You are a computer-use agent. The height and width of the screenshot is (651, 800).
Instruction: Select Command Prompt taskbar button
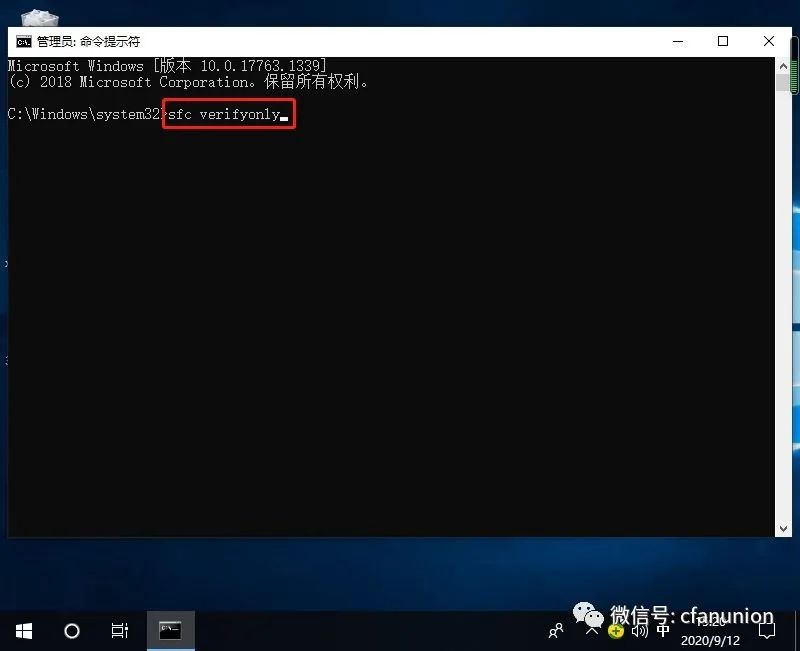tap(170, 631)
